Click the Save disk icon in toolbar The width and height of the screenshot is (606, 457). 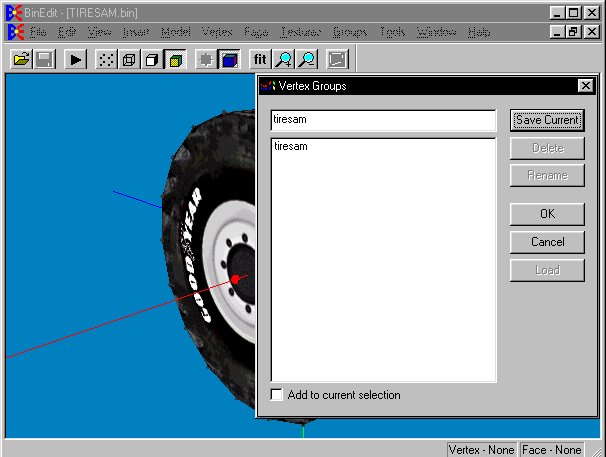(44, 60)
